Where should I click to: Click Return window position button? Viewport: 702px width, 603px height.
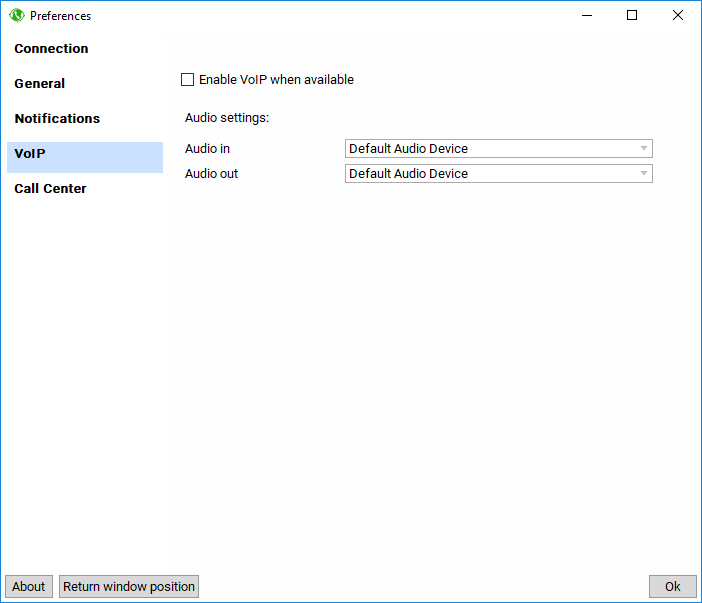click(129, 587)
